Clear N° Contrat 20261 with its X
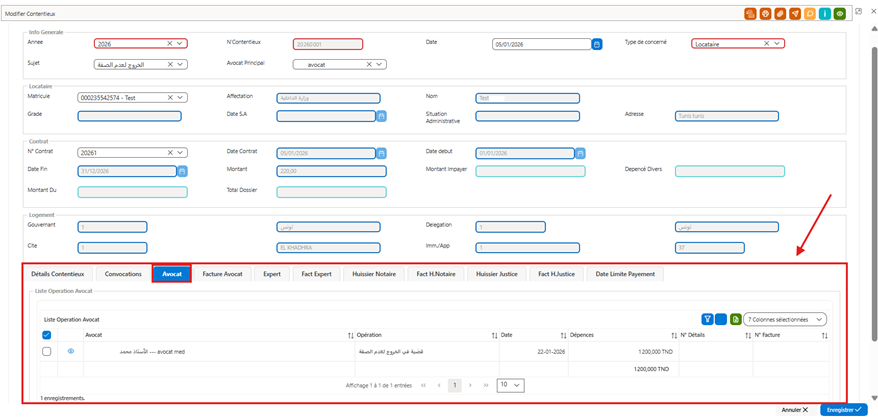 pyautogui.click(x=170, y=152)
